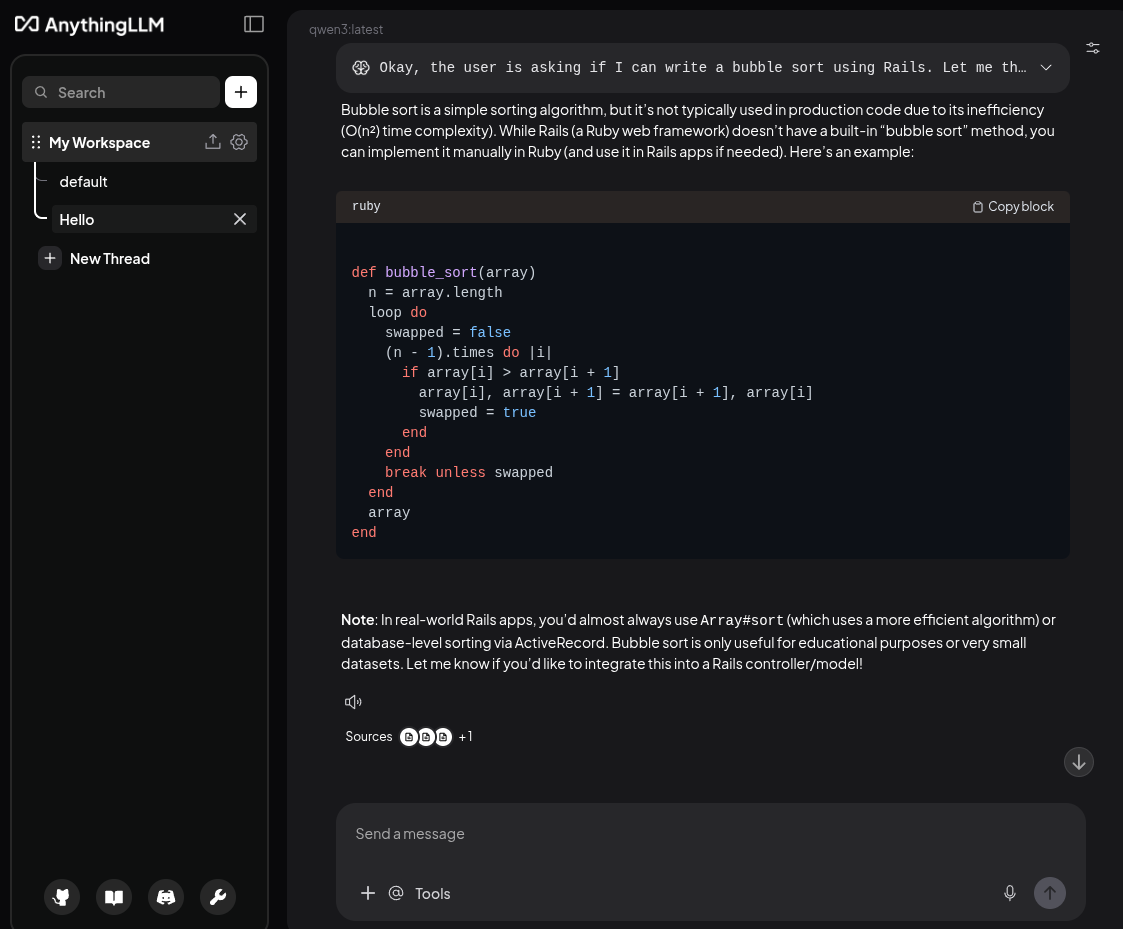The image size is (1123, 929).
Task: Click the bold Note label
Action: pyautogui.click(x=358, y=620)
